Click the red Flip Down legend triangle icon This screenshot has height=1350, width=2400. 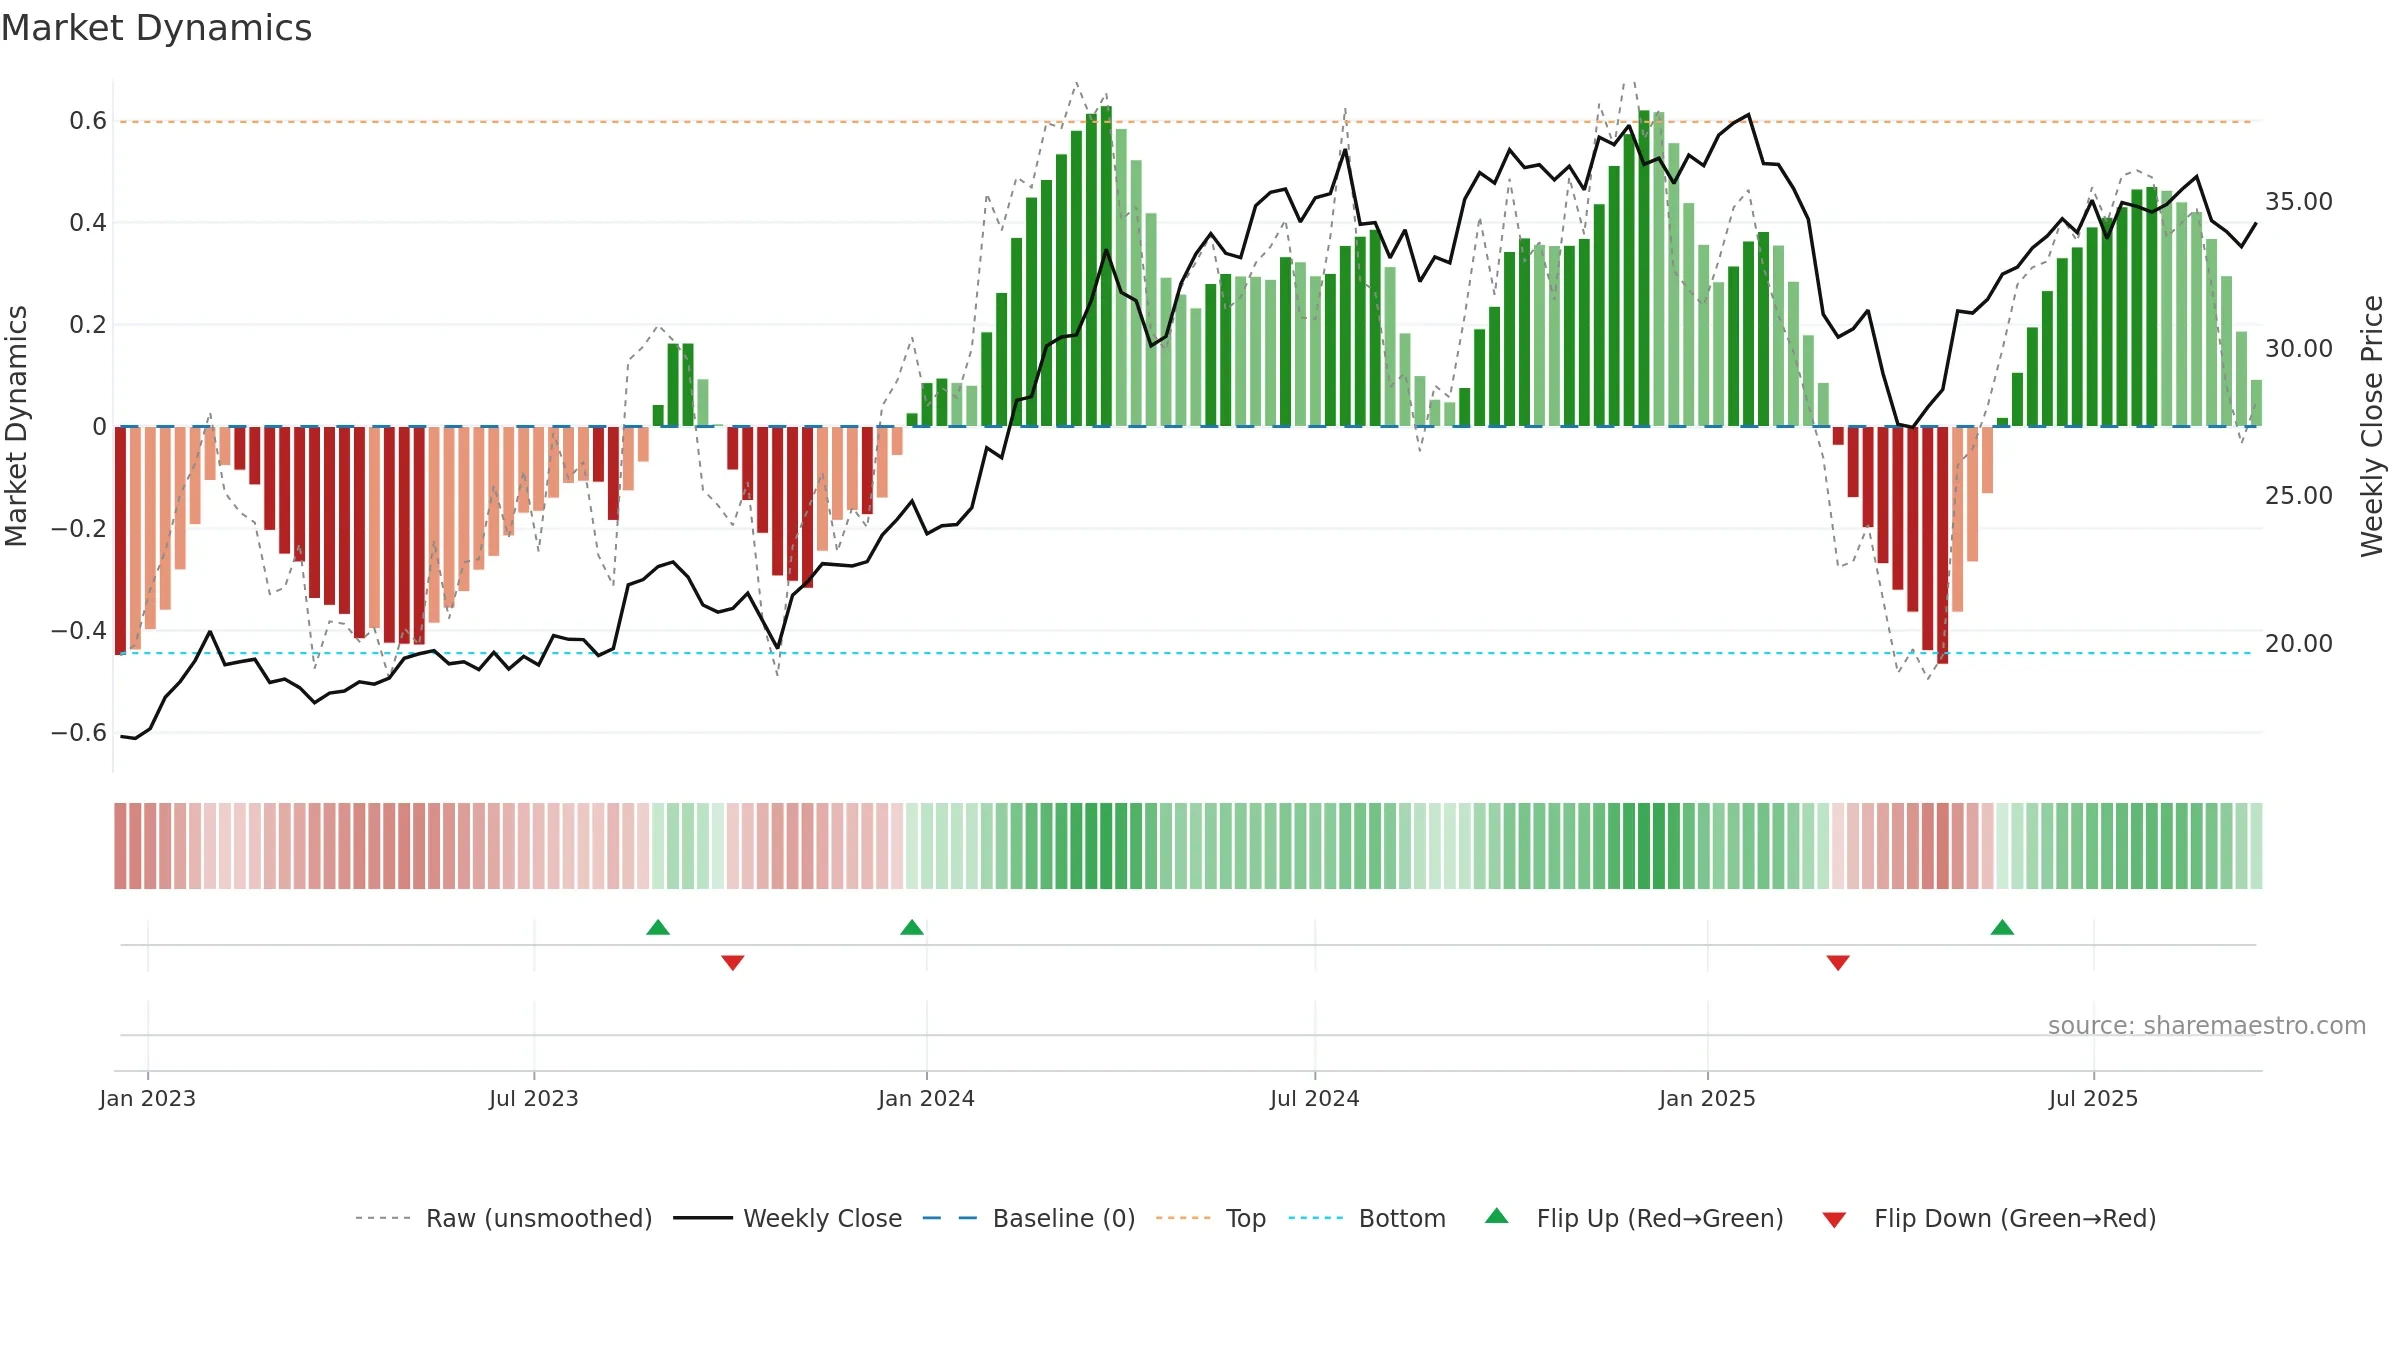click(1834, 1220)
